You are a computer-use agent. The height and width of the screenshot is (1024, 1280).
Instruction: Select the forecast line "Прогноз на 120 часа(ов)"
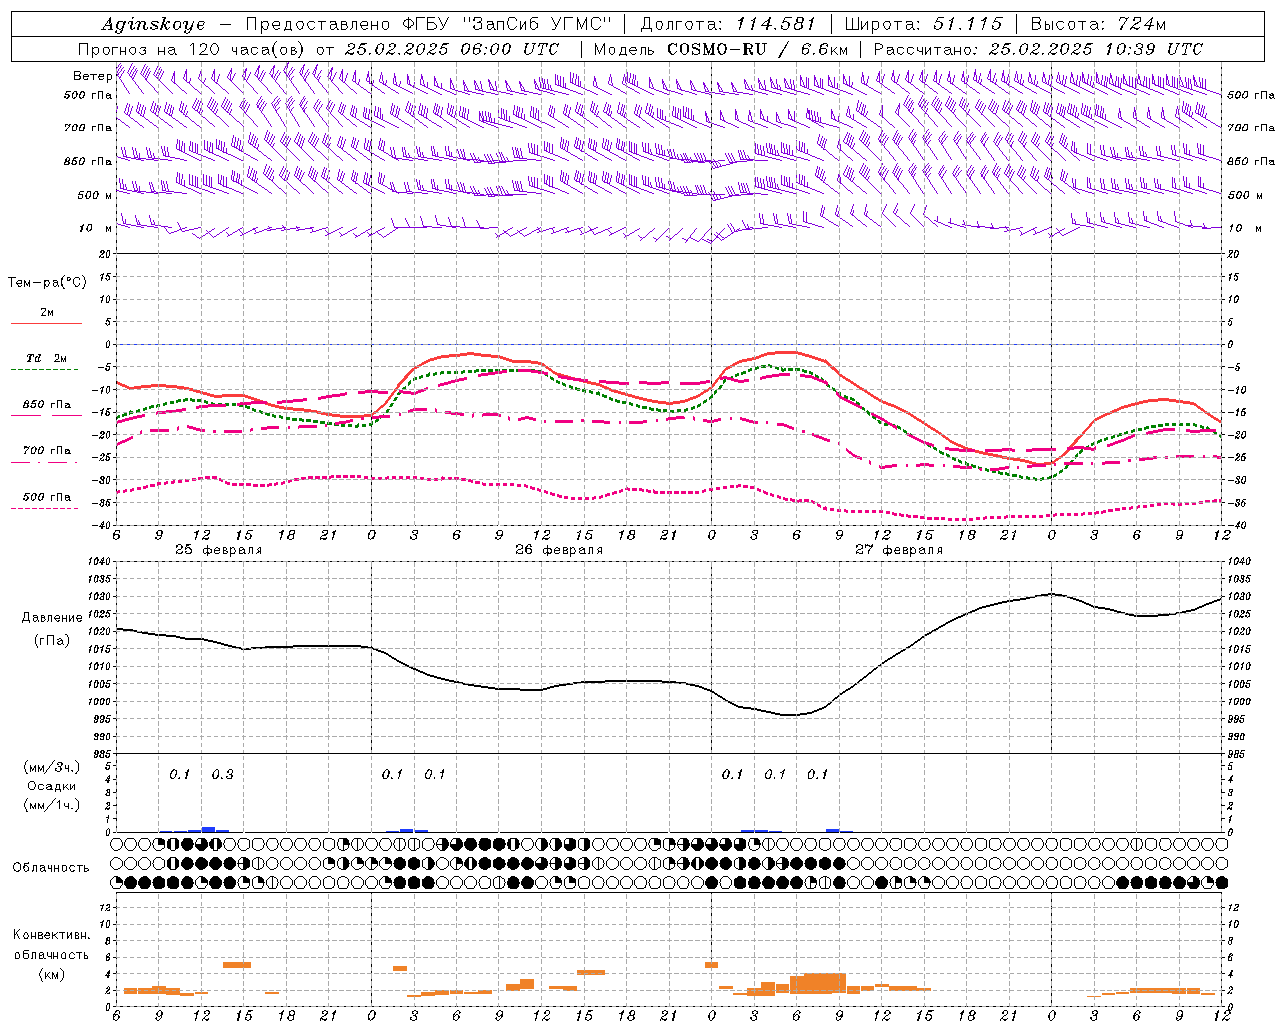193,49
